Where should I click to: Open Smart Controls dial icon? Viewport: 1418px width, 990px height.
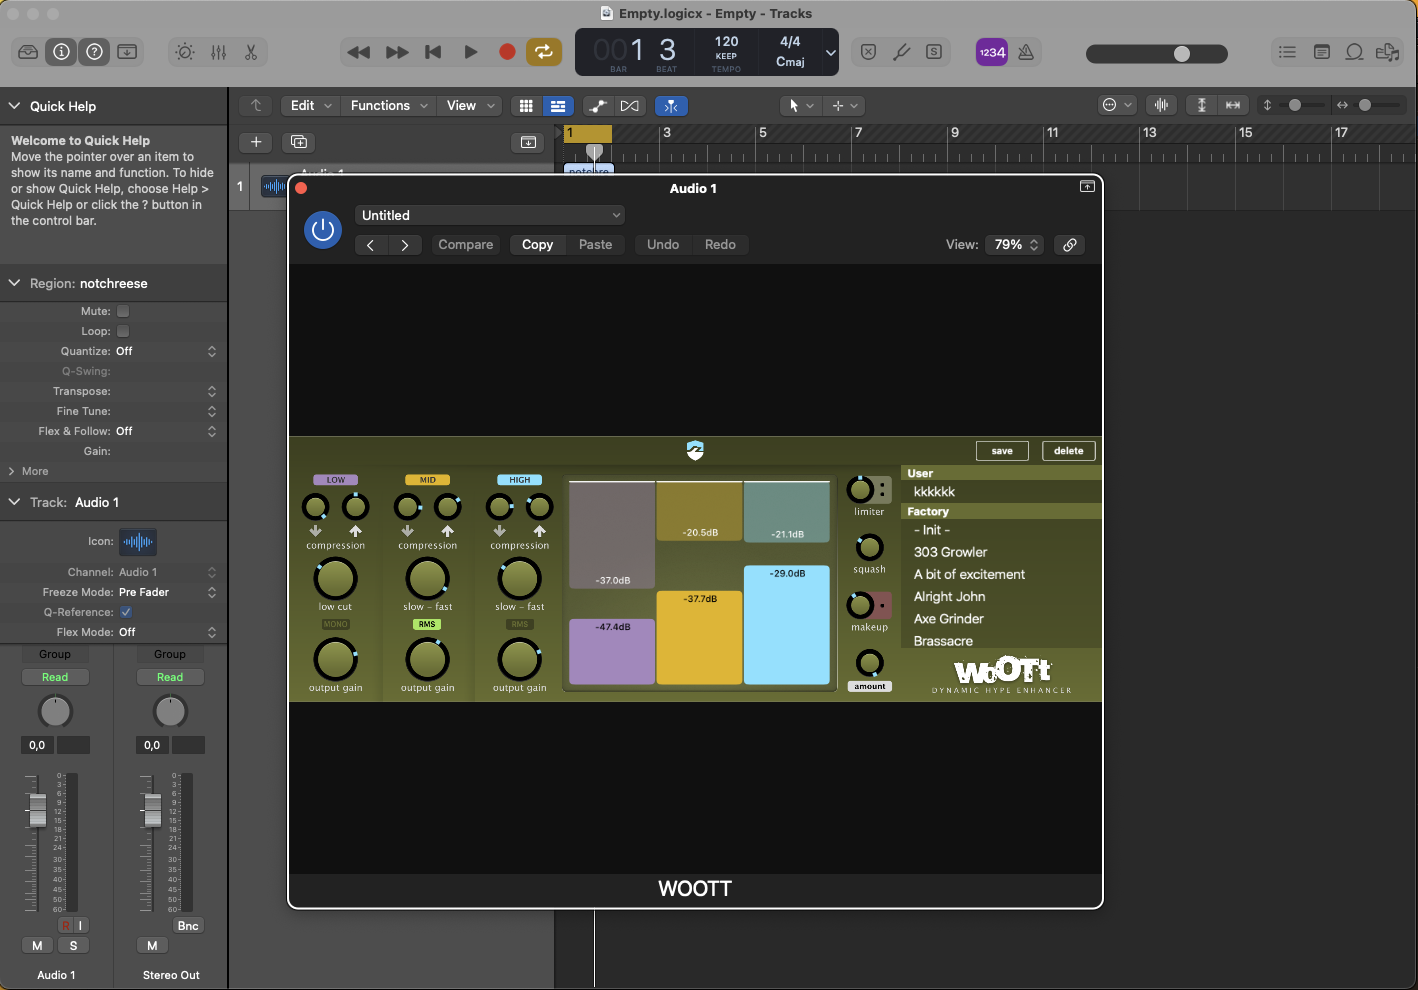pyautogui.click(x=185, y=52)
